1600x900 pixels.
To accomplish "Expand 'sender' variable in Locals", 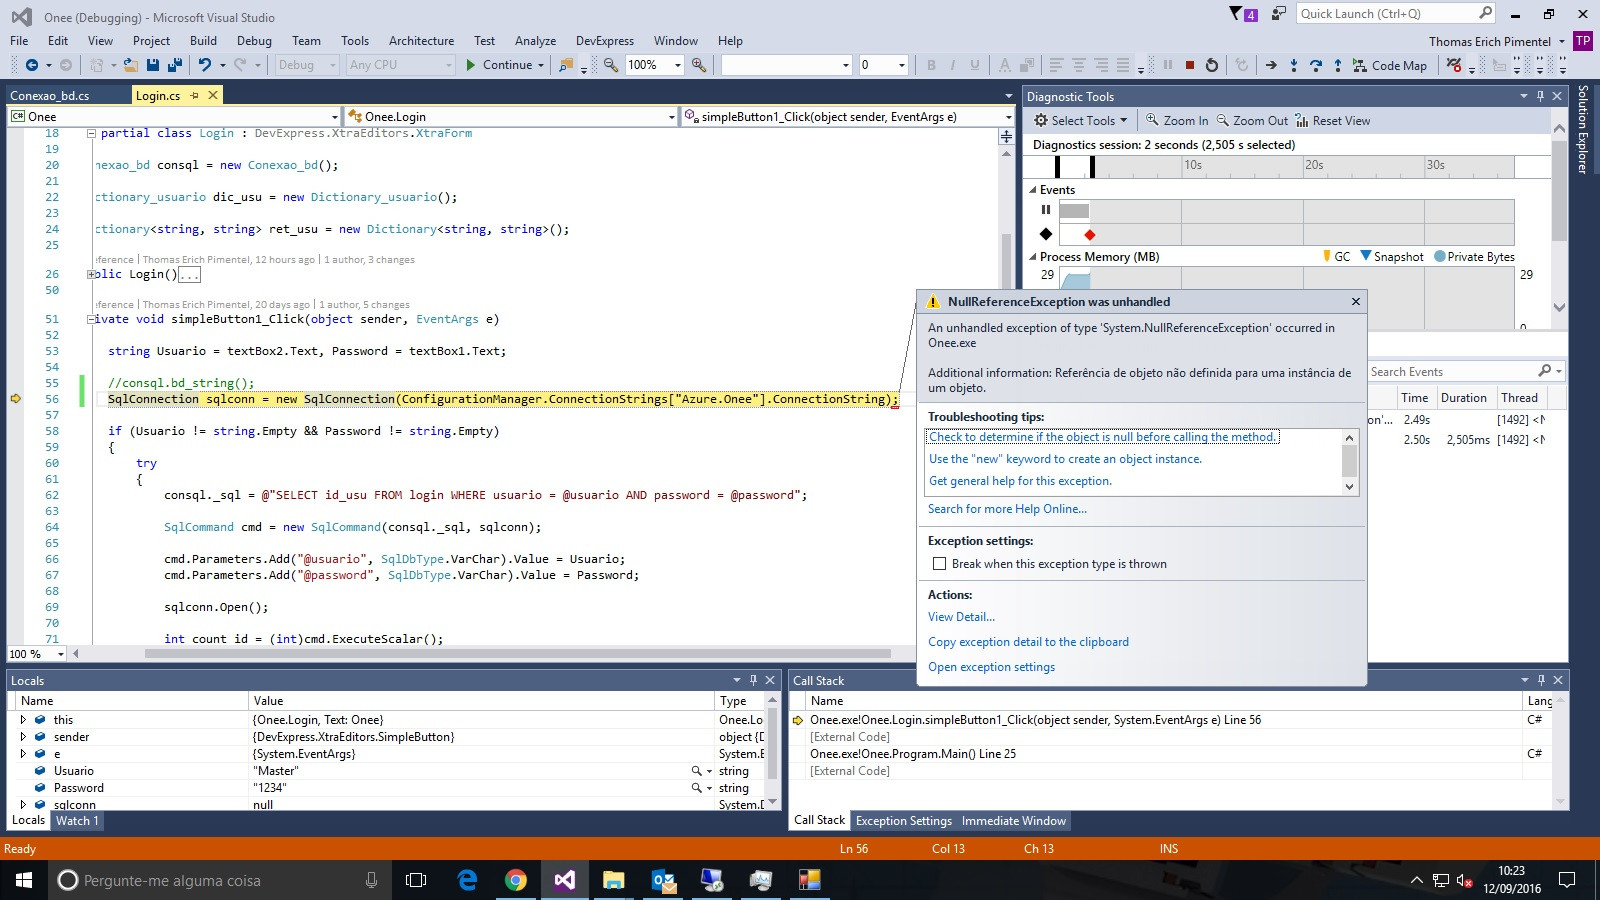I will tap(22, 737).
